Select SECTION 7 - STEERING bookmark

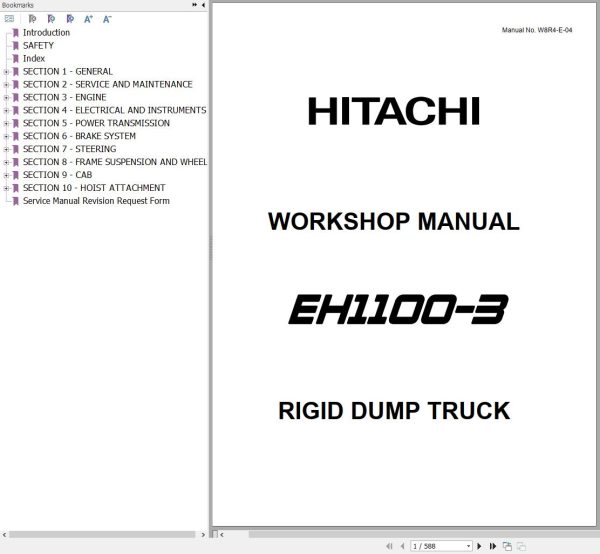click(69, 149)
